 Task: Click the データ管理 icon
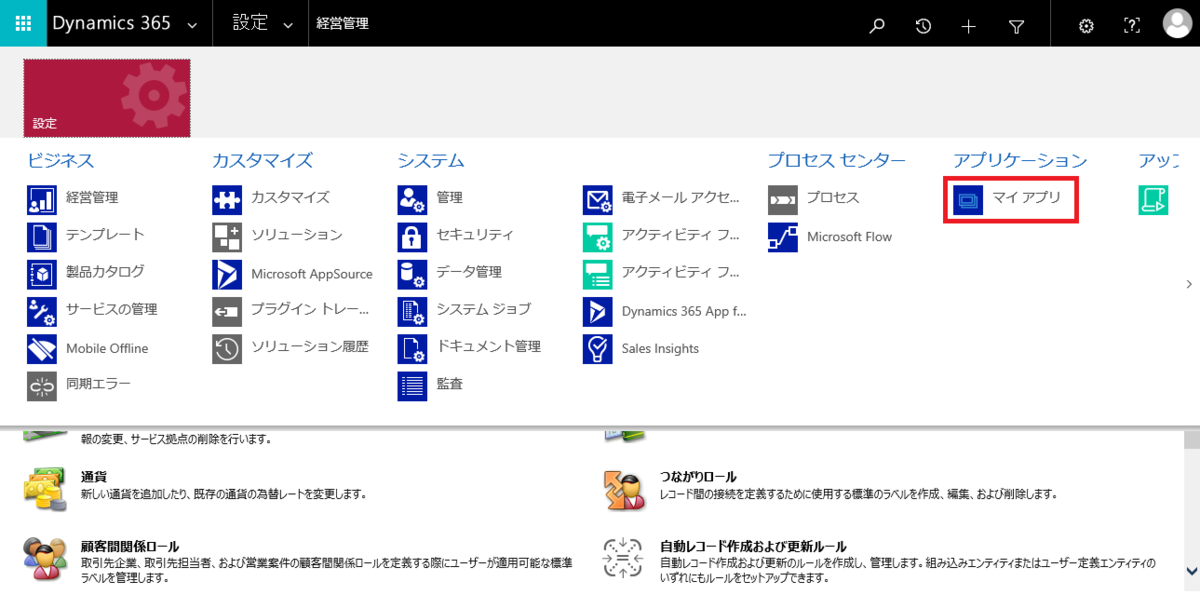click(x=412, y=274)
